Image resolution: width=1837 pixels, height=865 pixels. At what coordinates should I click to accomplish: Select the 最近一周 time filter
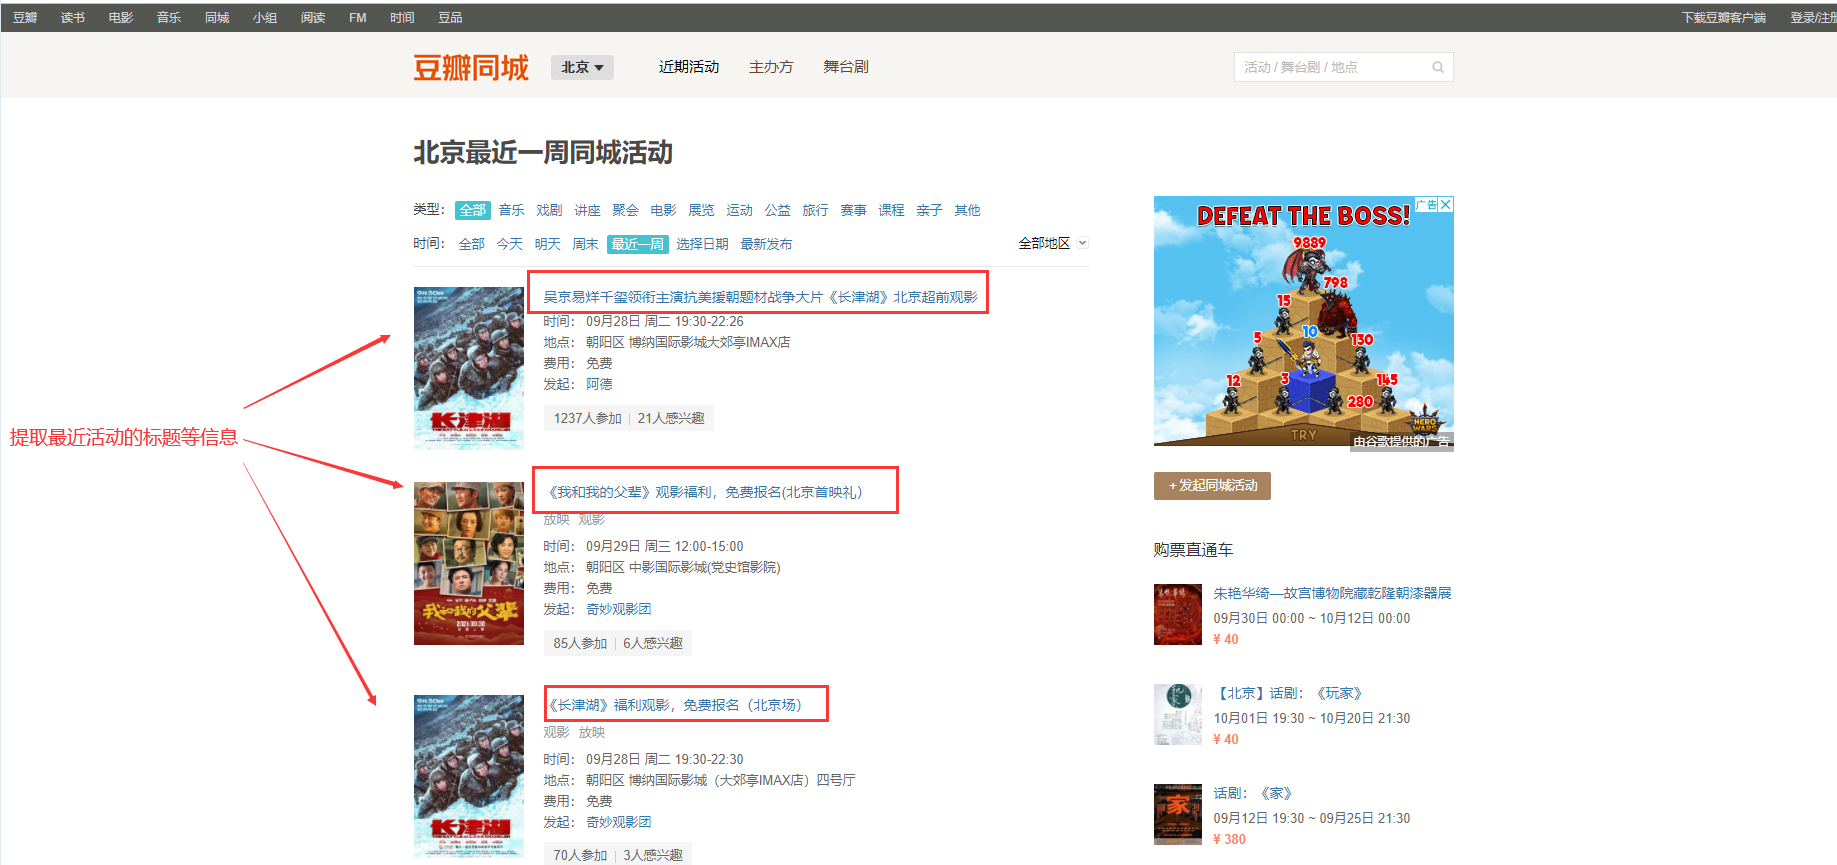(638, 244)
